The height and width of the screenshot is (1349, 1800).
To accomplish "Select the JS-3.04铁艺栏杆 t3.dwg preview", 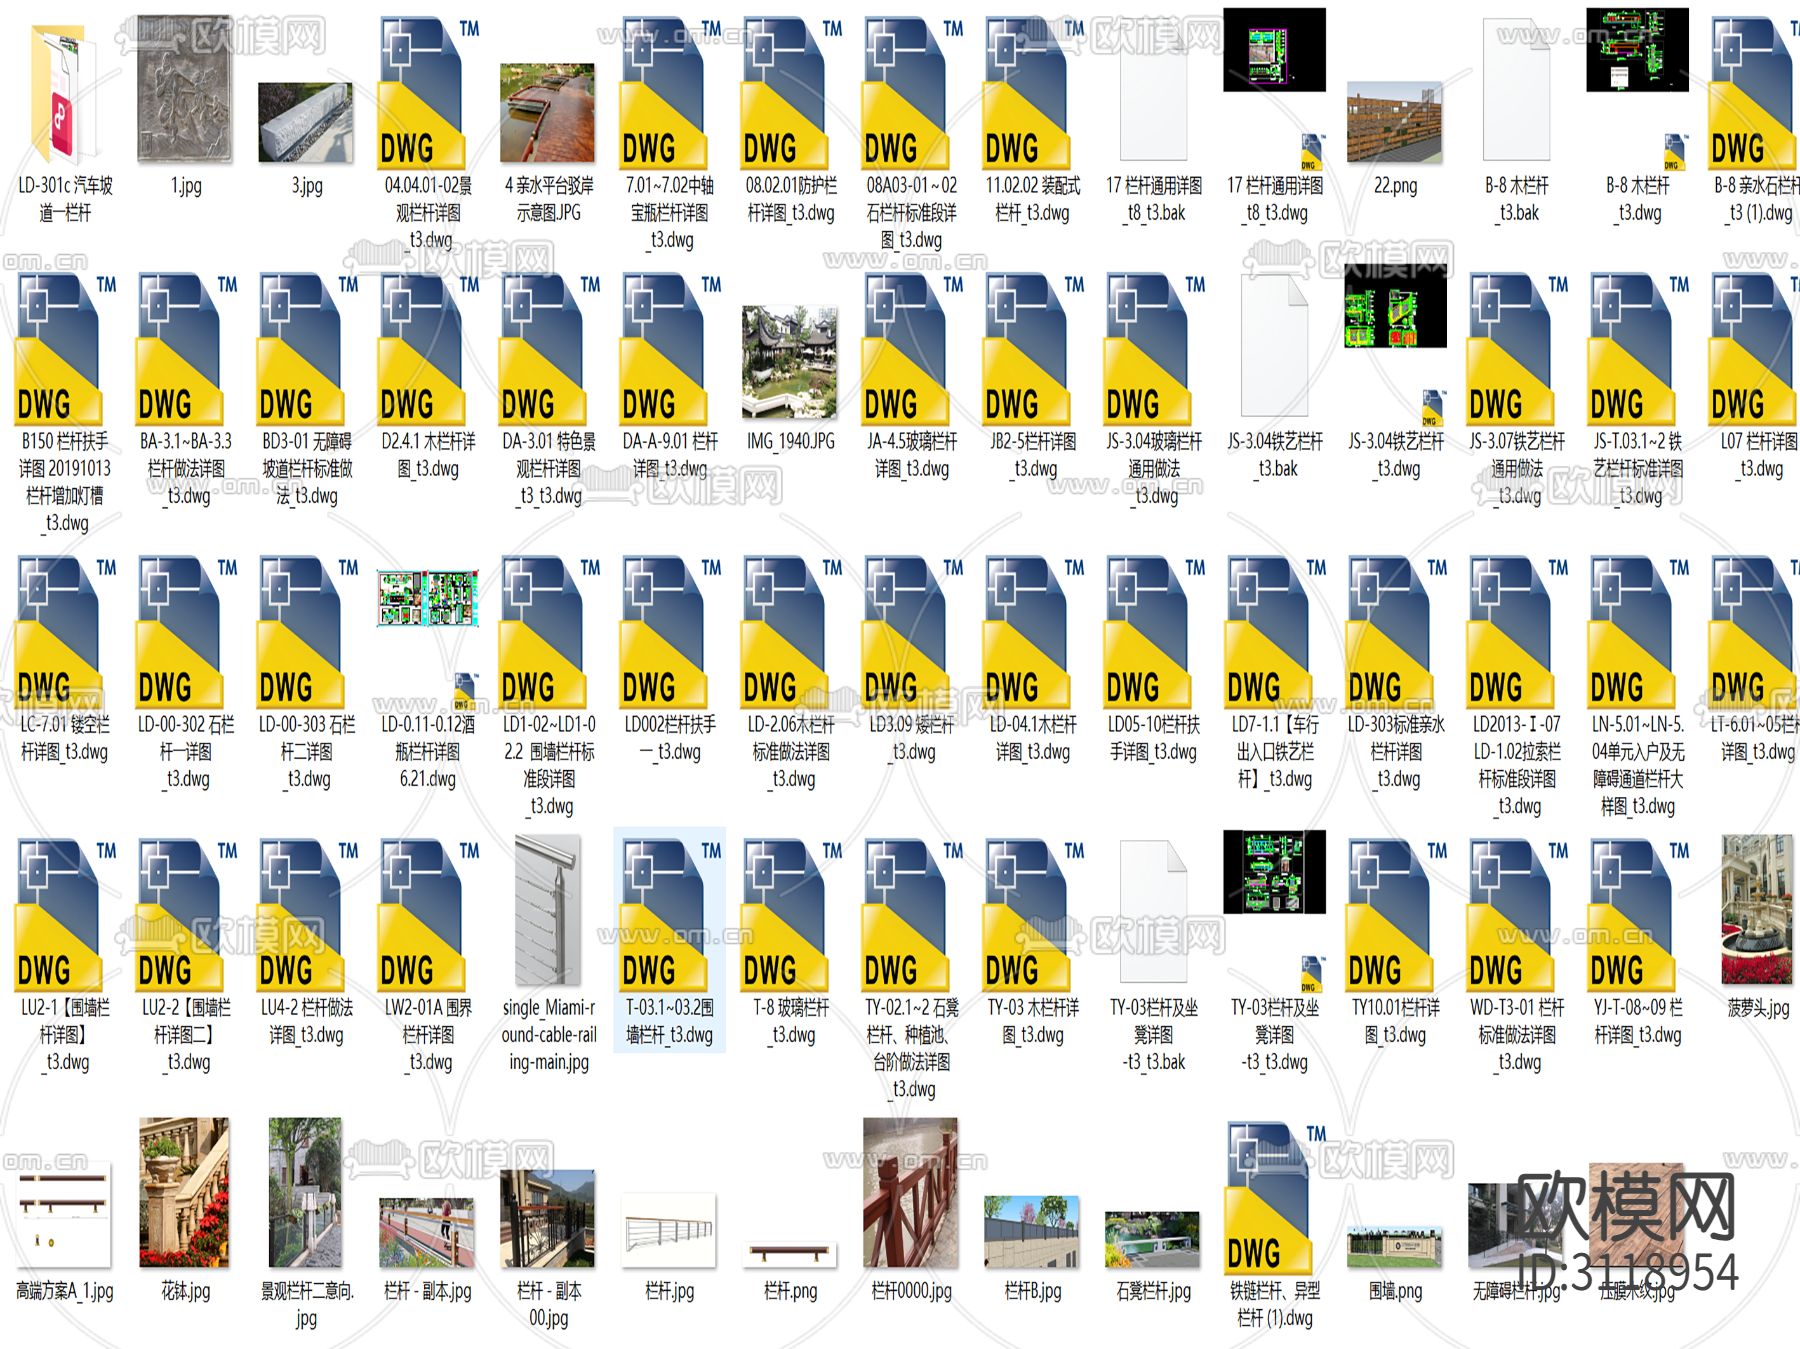I will (1395, 306).
